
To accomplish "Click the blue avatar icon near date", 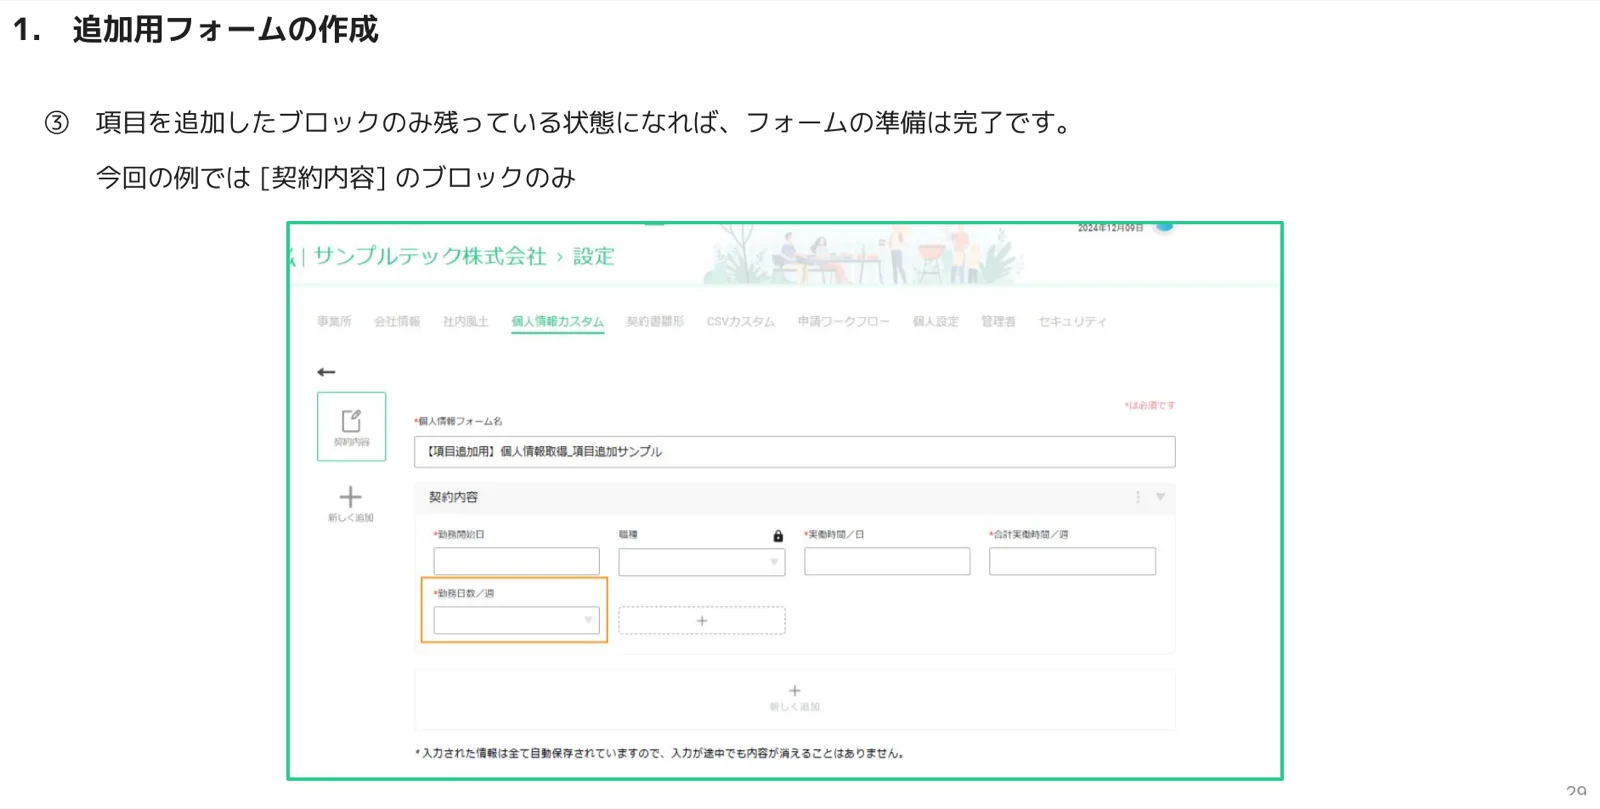I will point(1164,227).
